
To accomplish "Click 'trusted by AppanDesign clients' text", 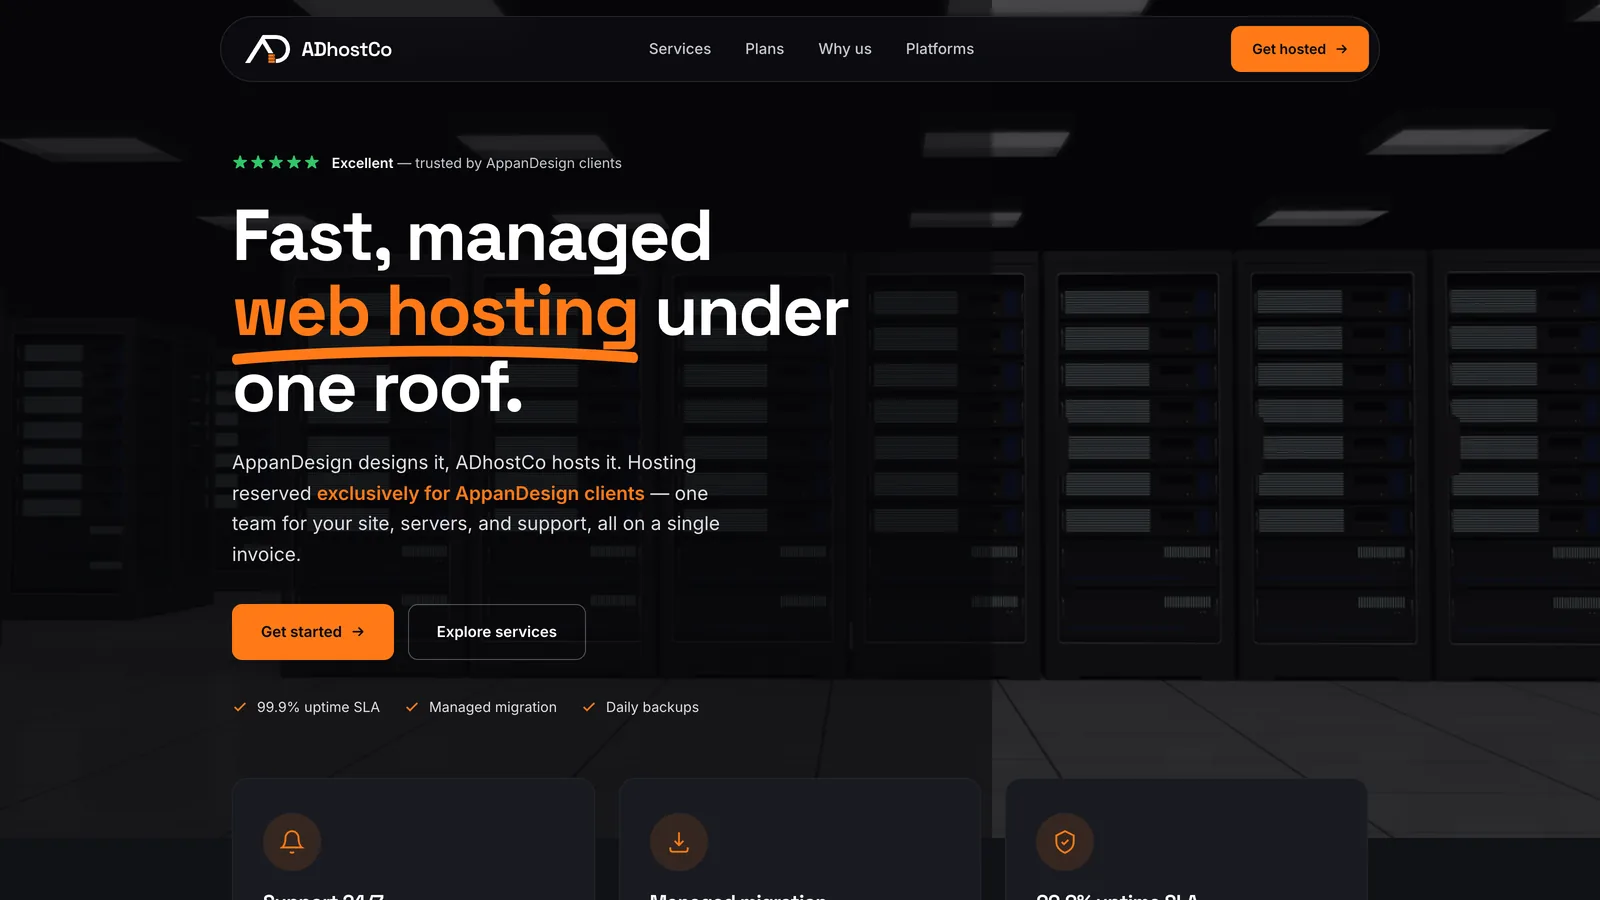I will click(x=518, y=163).
